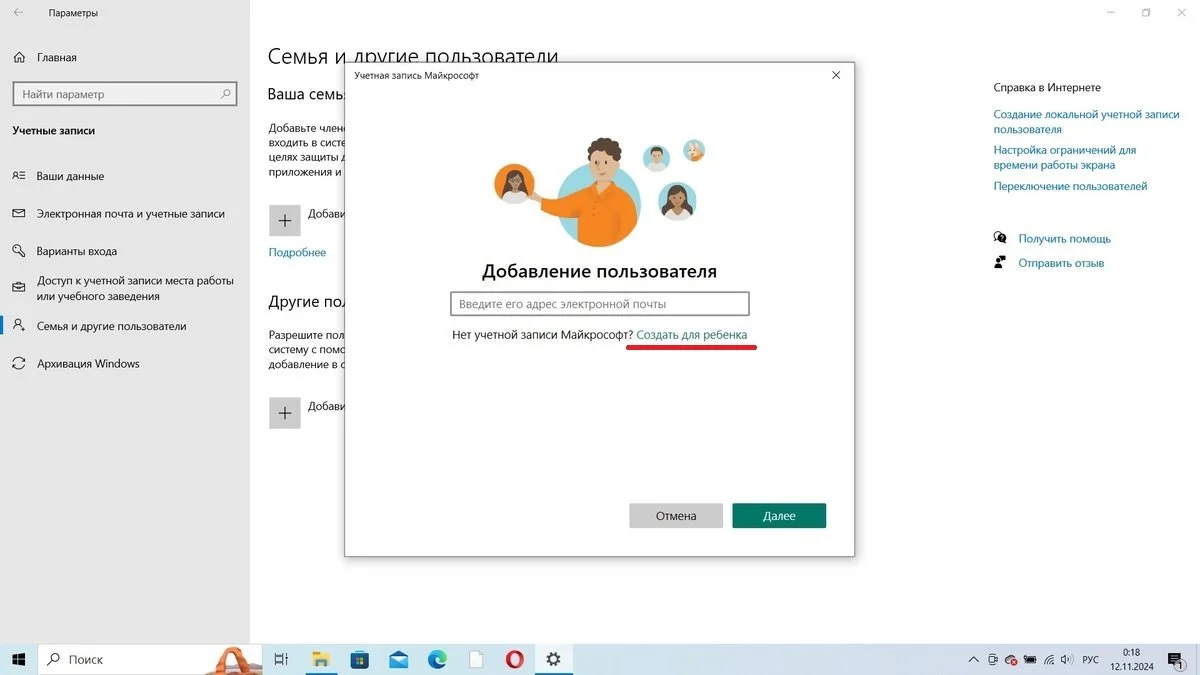Click the РУС language indicator

pyautogui.click(x=1091, y=660)
